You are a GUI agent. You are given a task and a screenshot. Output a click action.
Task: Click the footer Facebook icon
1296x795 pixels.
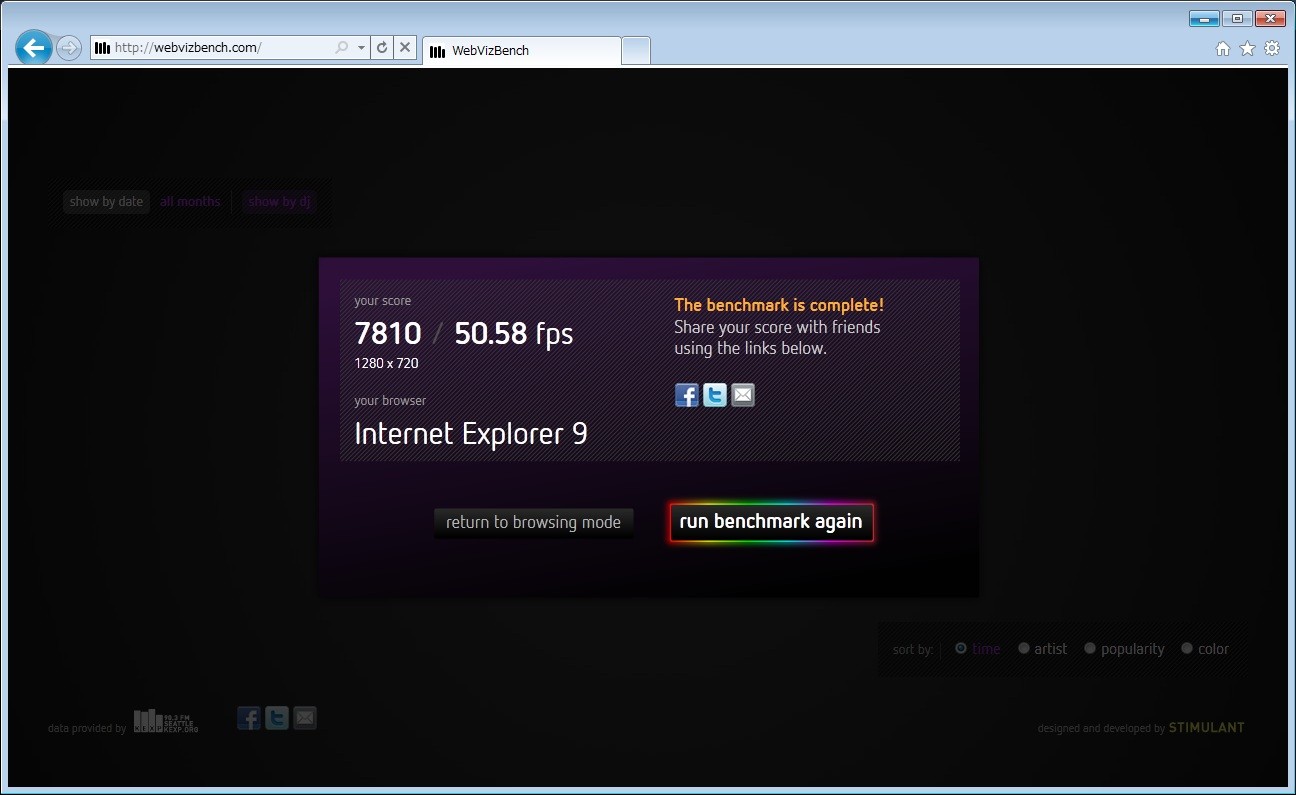[249, 718]
